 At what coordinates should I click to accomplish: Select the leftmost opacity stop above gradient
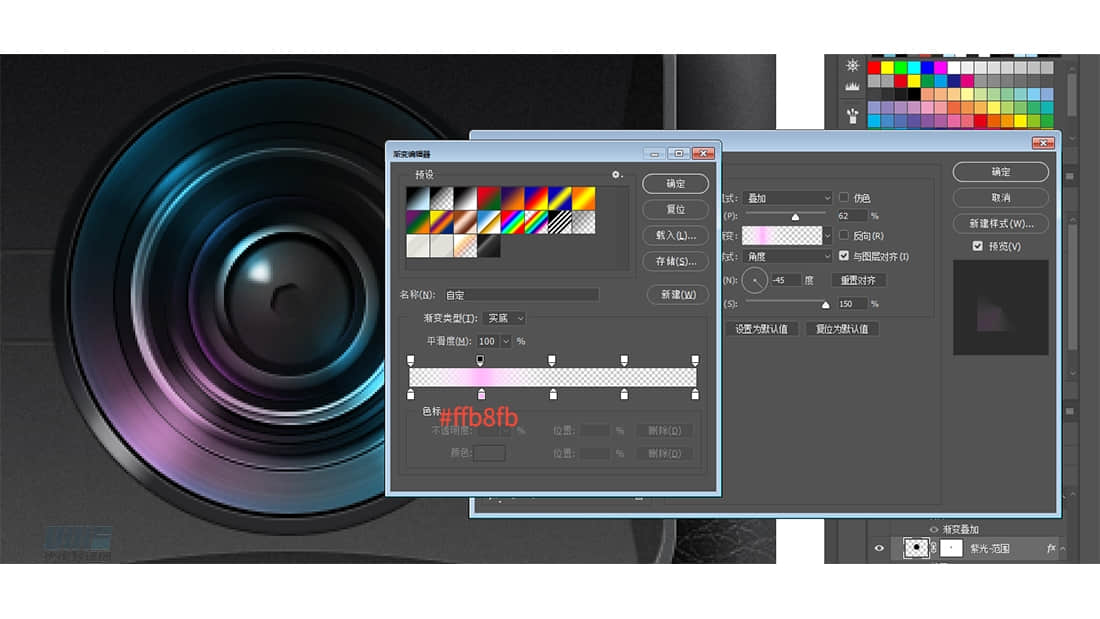coord(410,360)
